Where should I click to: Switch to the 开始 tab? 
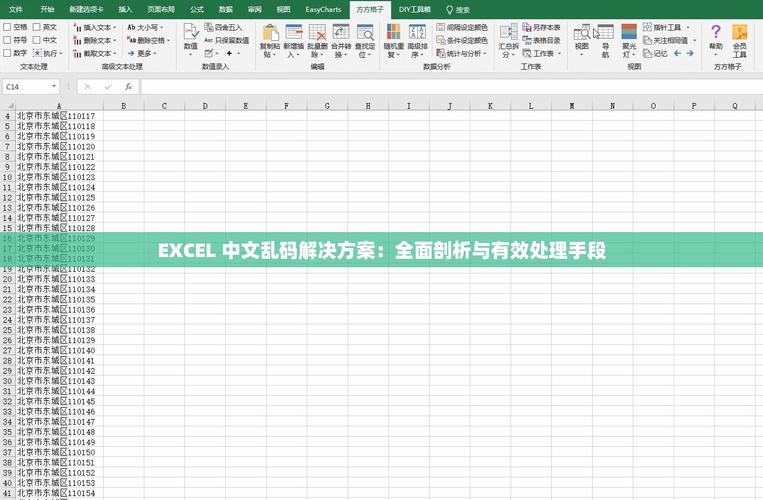click(47, 9)
